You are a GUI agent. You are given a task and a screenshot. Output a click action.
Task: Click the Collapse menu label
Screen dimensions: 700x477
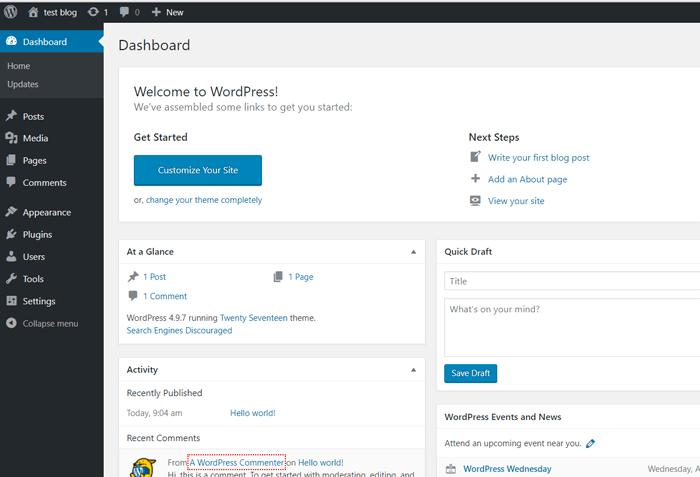[x=50, y=323]
